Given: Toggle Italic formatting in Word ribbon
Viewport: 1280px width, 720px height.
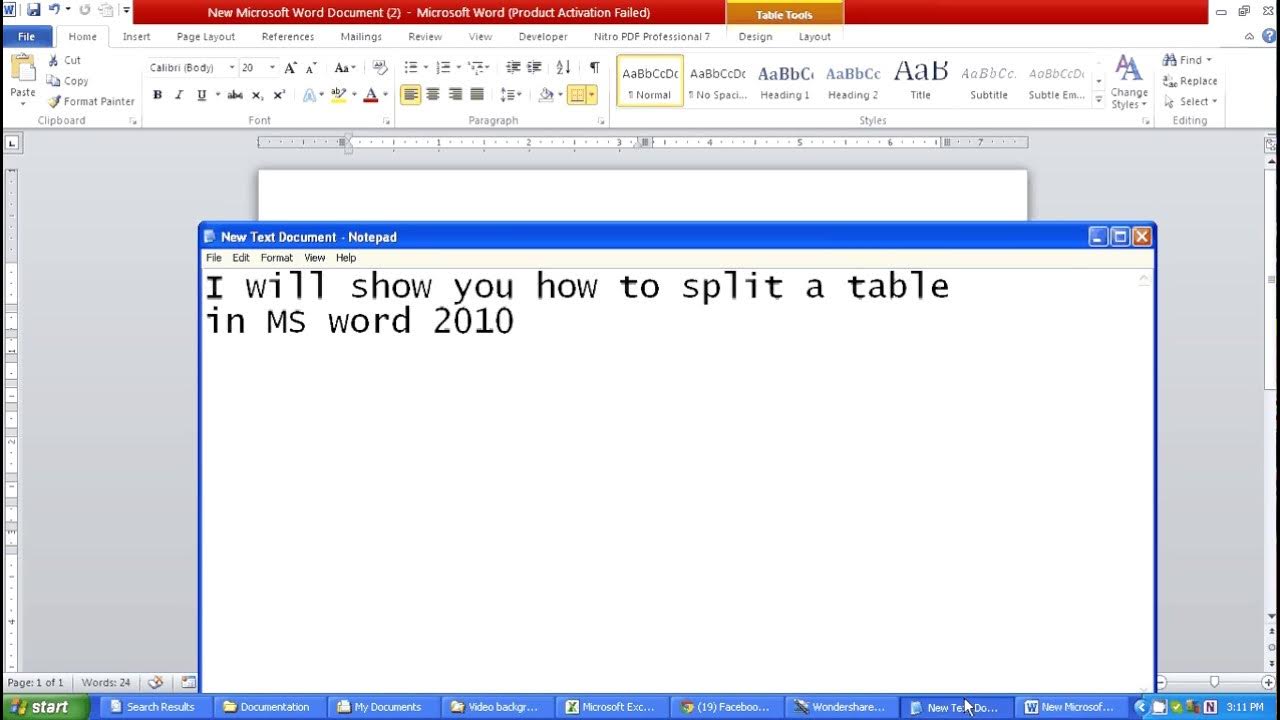Looking at the screenshot, I should click(179, 95).
